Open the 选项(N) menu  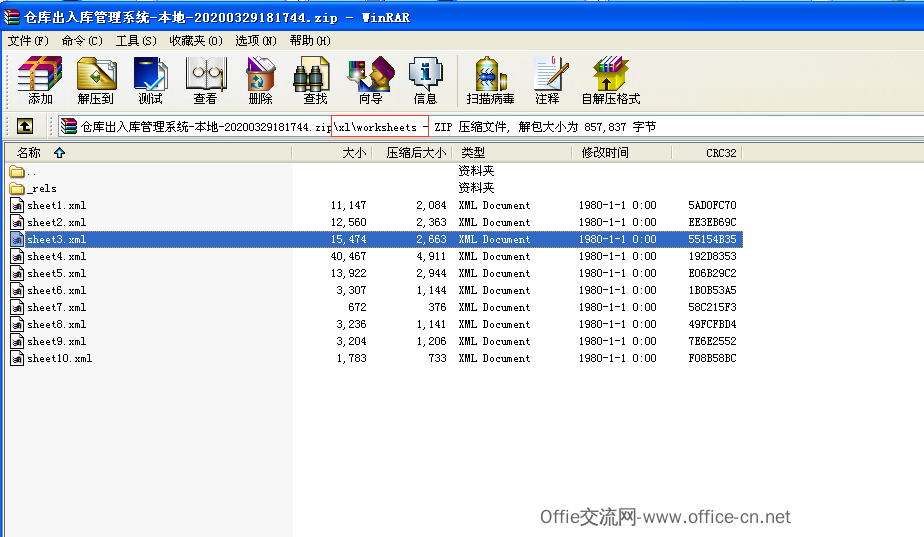(x=256, y=41)
